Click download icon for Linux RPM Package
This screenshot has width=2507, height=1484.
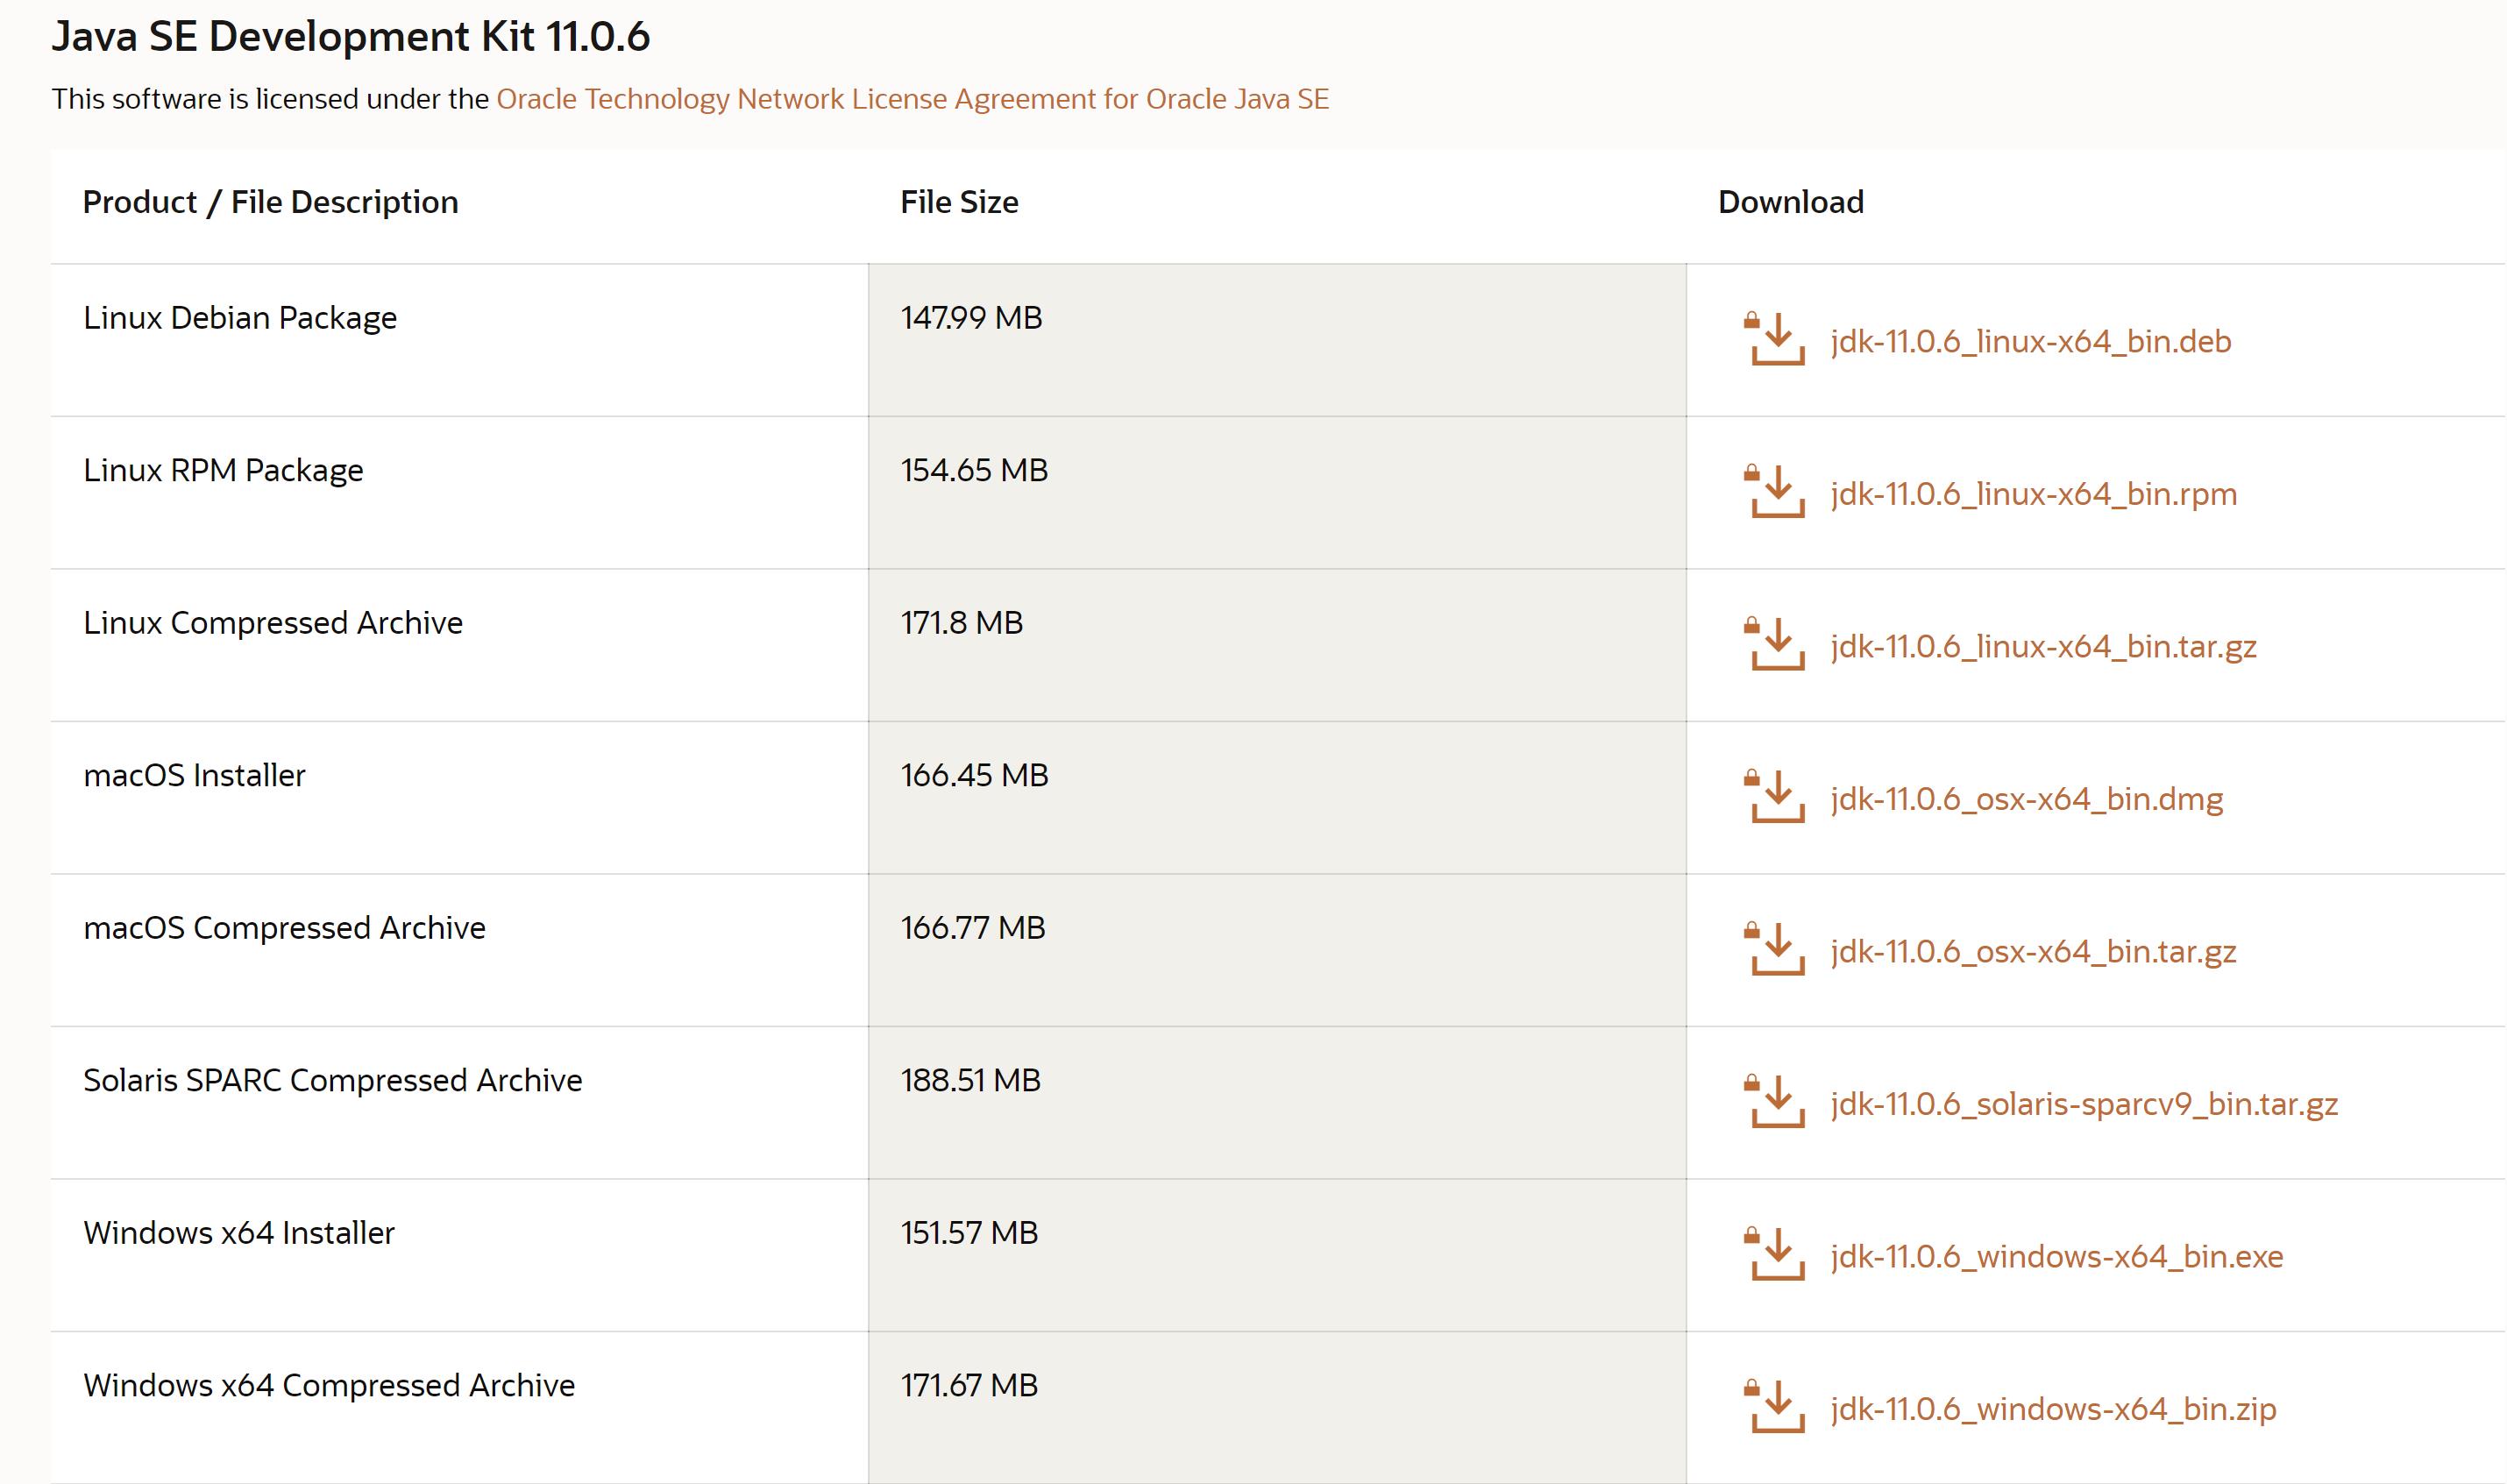point(1774,491)
